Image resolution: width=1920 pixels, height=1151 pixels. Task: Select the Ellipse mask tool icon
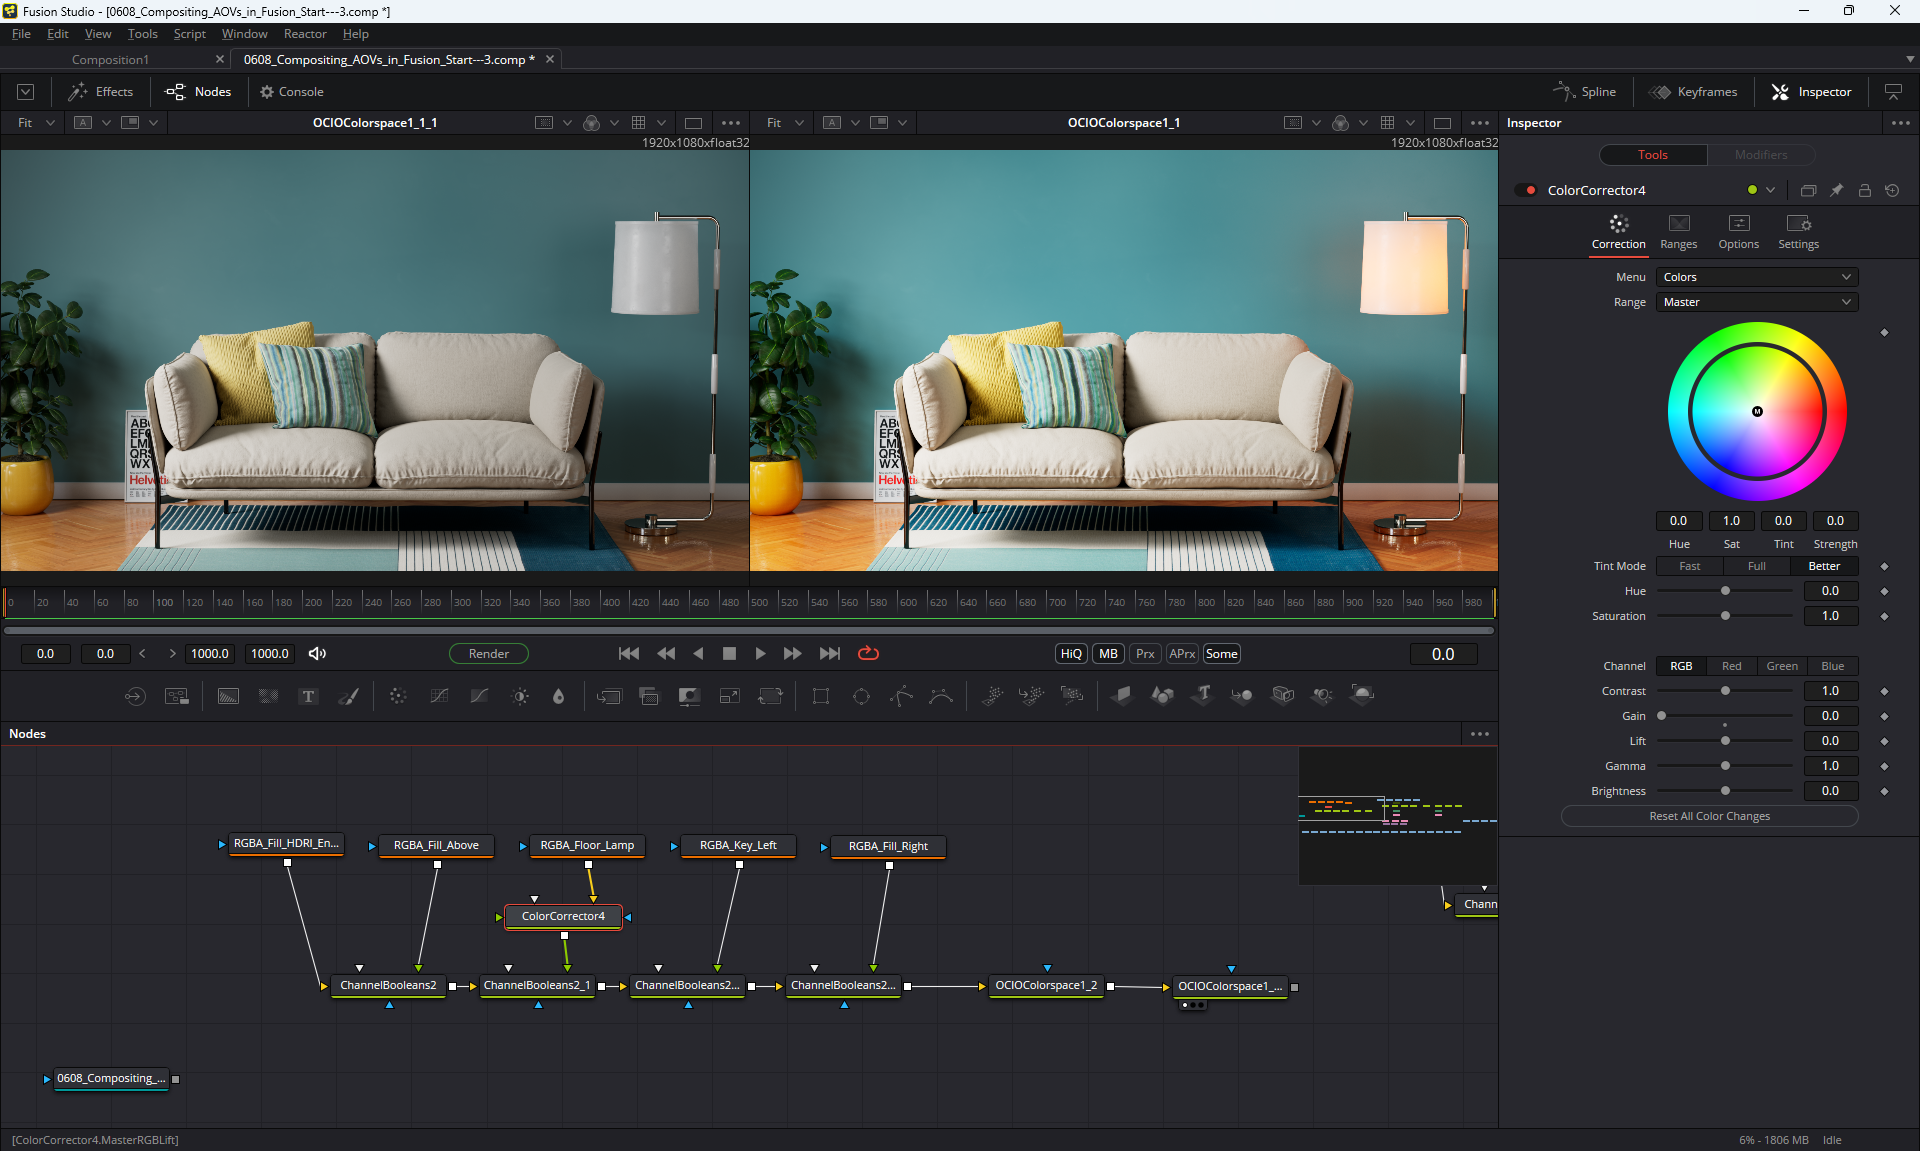(x=861, y=696)
